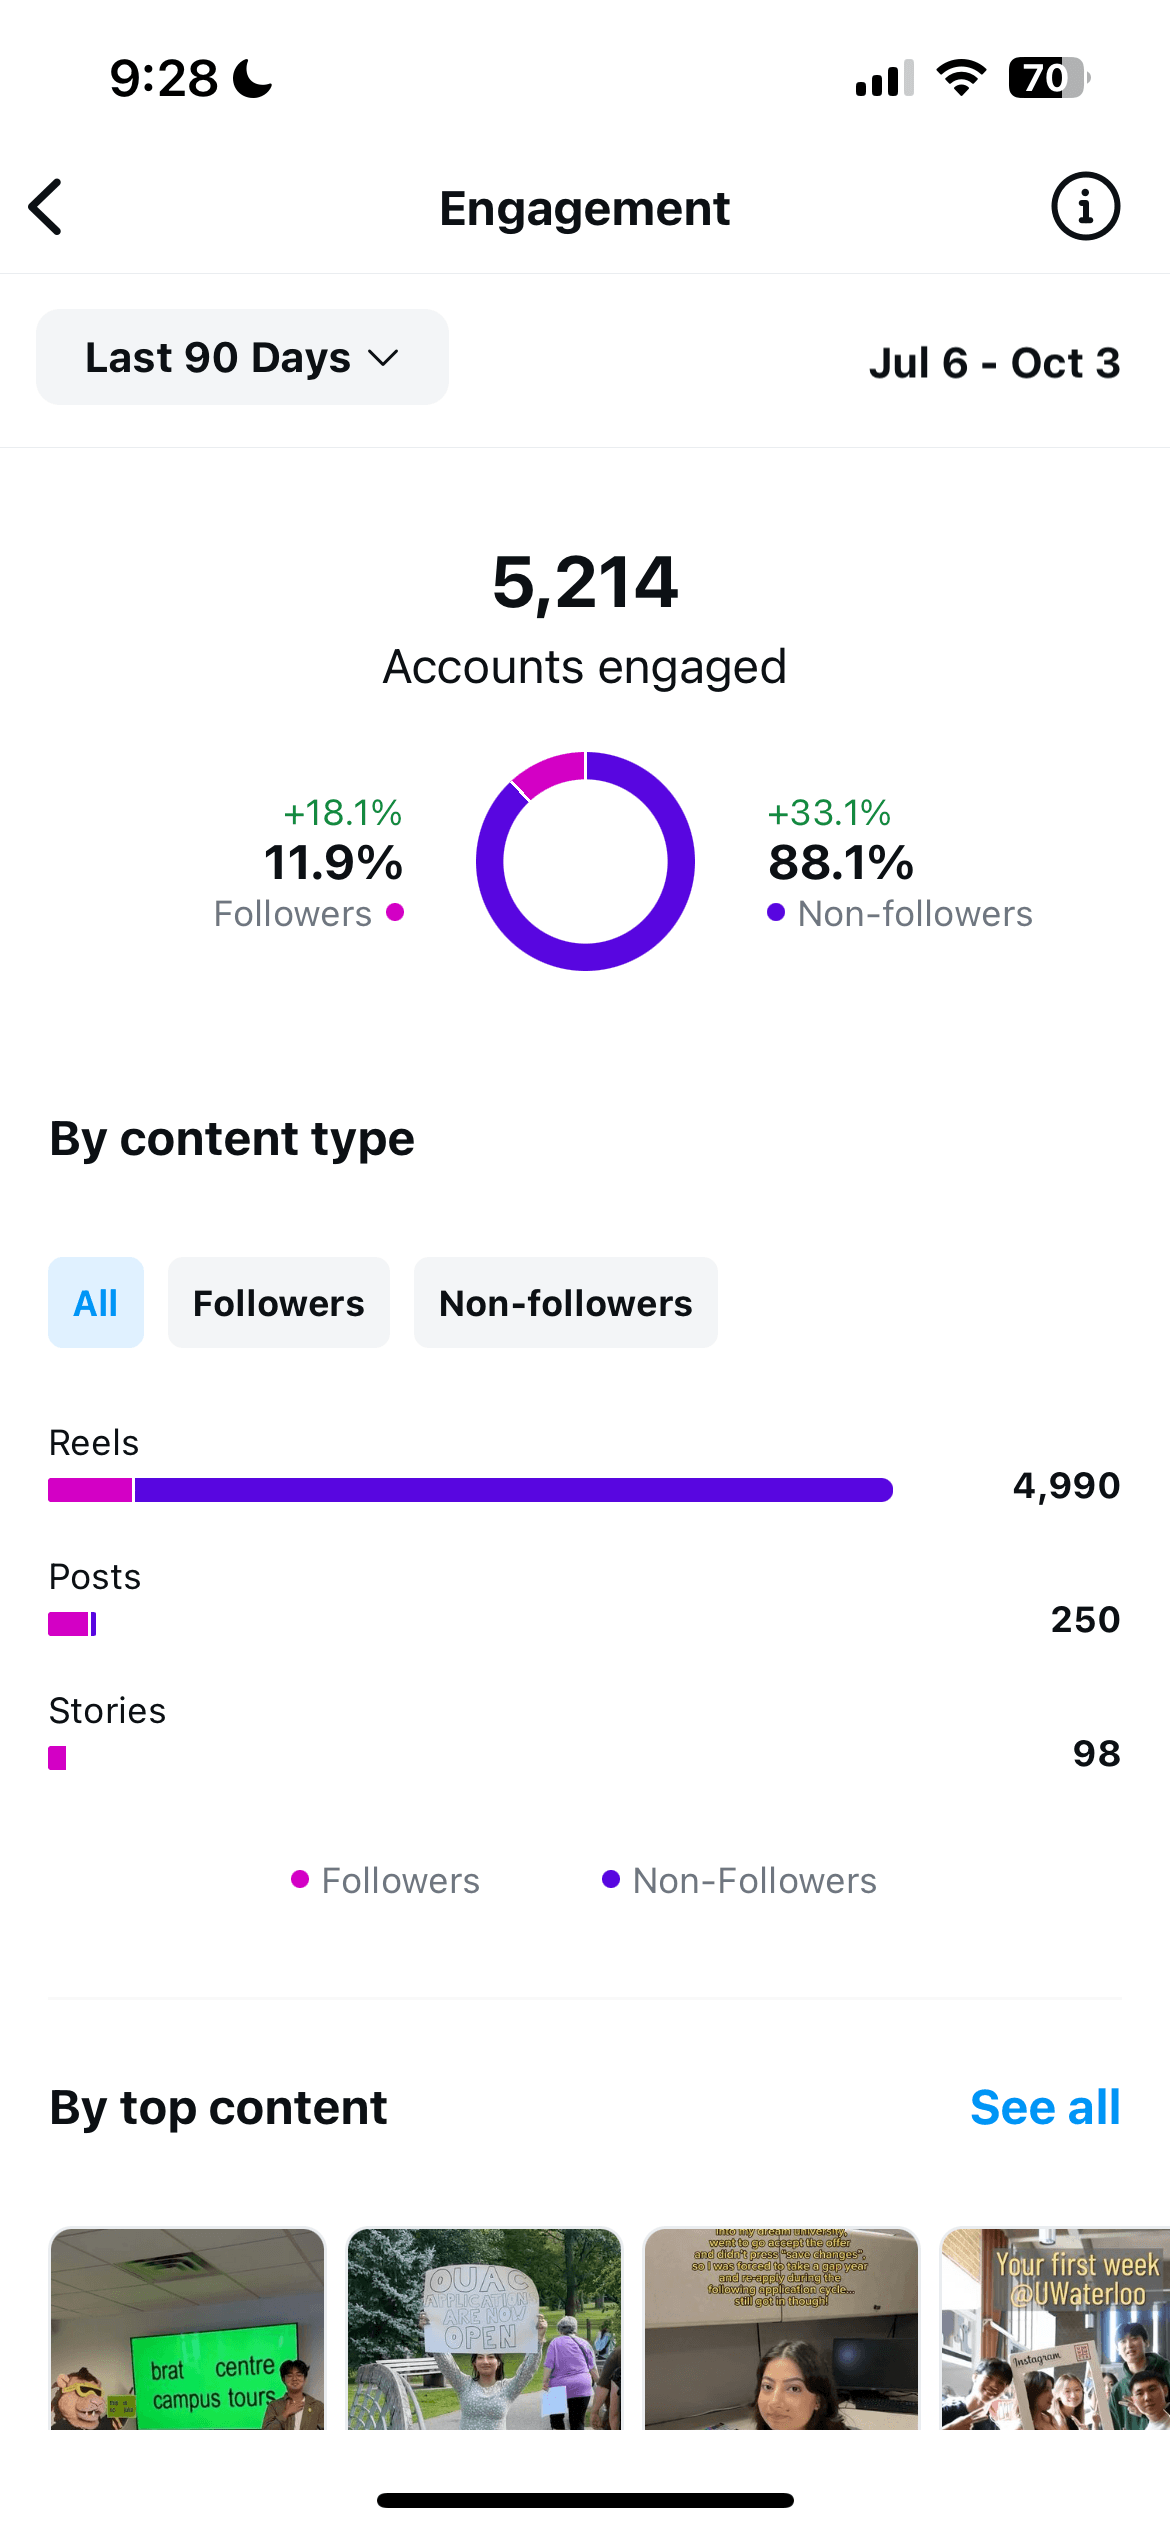1170x2532 pixels.
Task: Open the brat centre campus tours thumbnail
Action: (x=188, y=2329)
